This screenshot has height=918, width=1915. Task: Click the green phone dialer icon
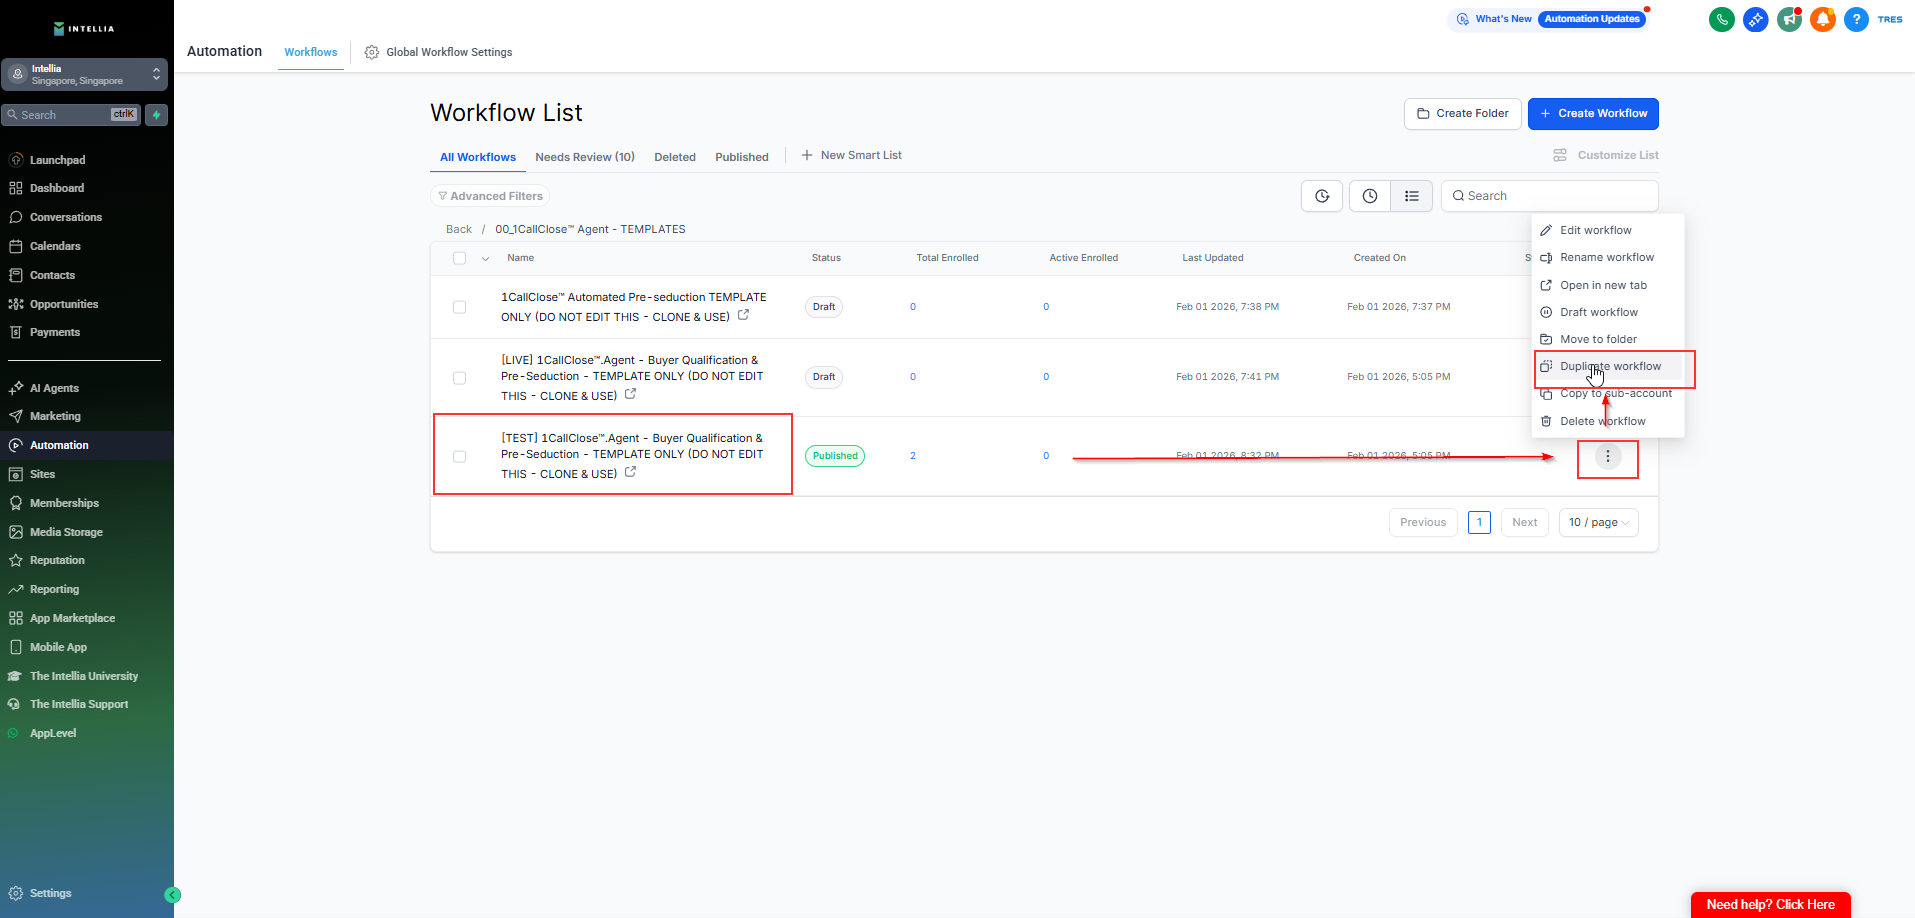point(1722,19)
